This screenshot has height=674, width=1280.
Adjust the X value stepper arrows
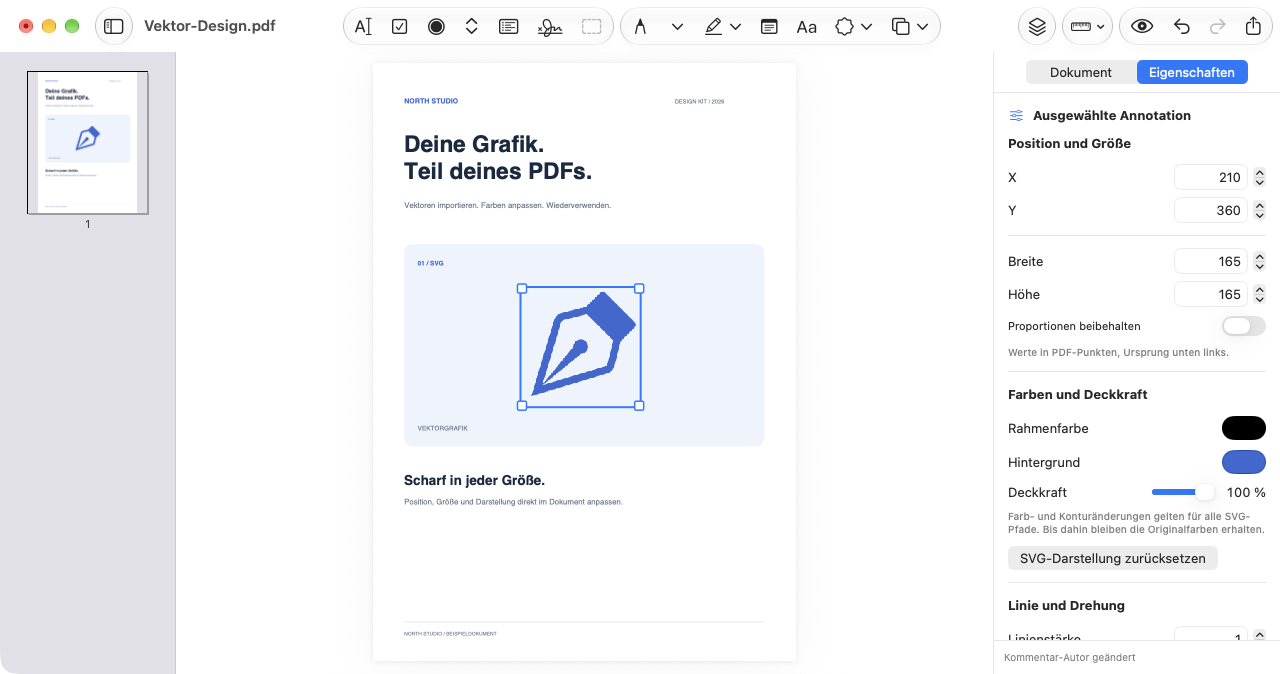tap(1260, 177)
